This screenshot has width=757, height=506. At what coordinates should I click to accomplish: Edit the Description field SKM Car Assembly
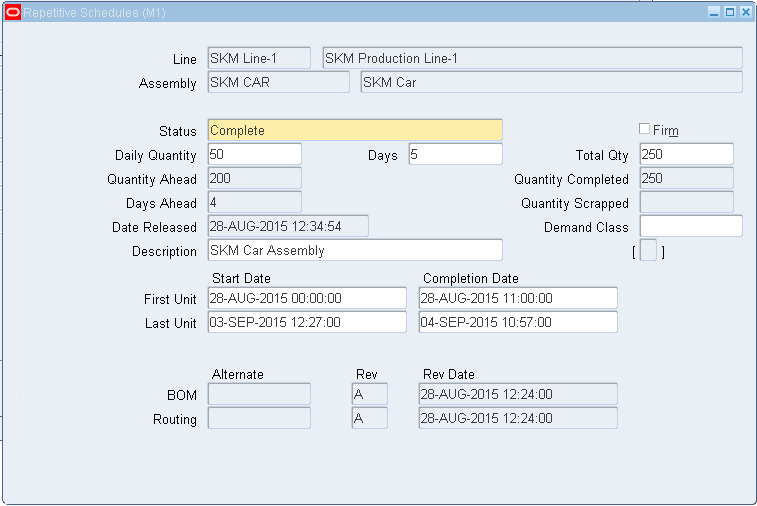pos(355,251)
